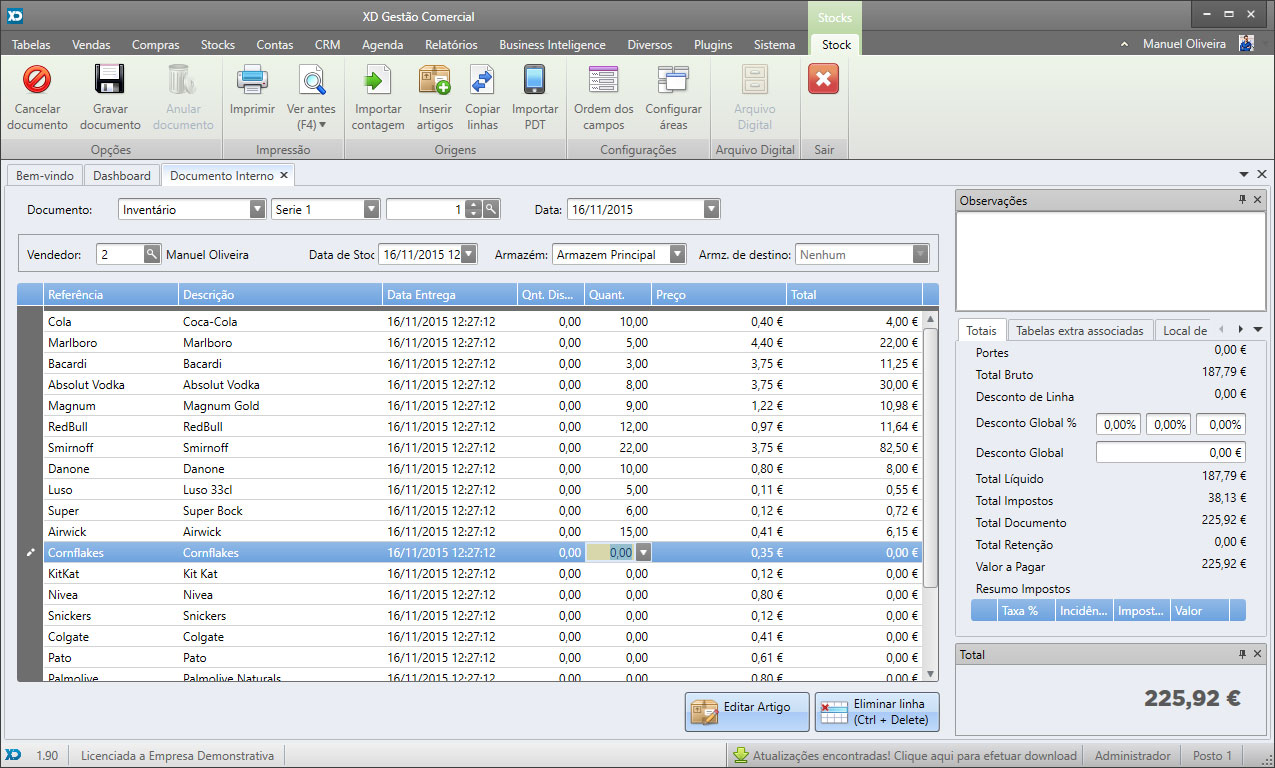Open the Relatórios menu
This screenshot has width=1275, height=768.
(x=451, y=45)
